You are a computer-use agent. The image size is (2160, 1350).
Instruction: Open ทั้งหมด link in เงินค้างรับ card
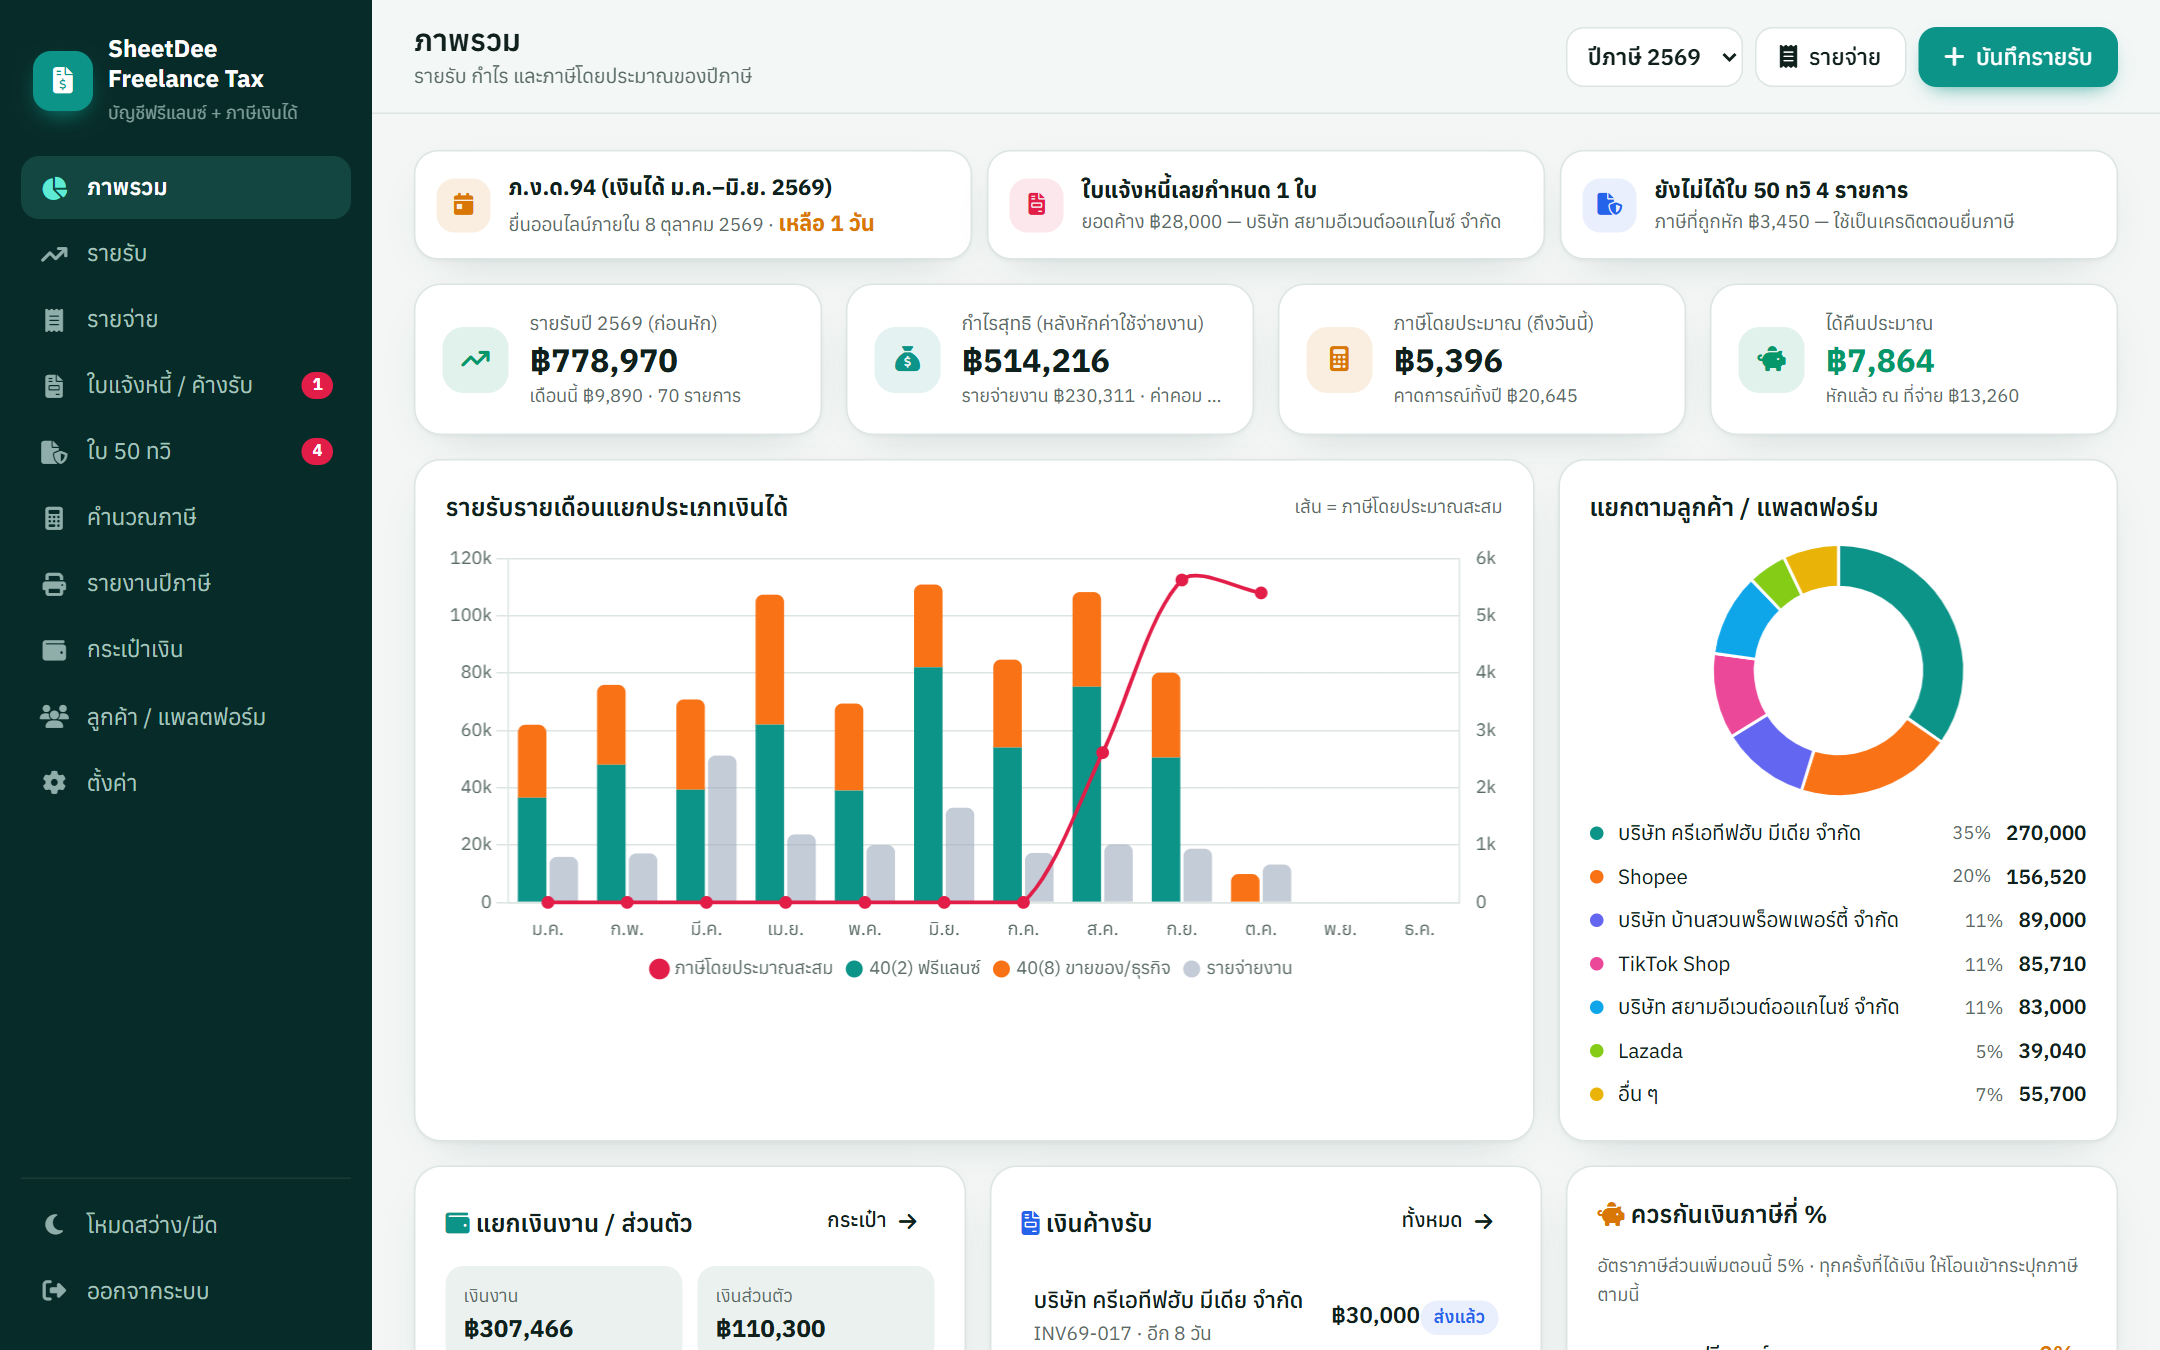(1447, 1221)
